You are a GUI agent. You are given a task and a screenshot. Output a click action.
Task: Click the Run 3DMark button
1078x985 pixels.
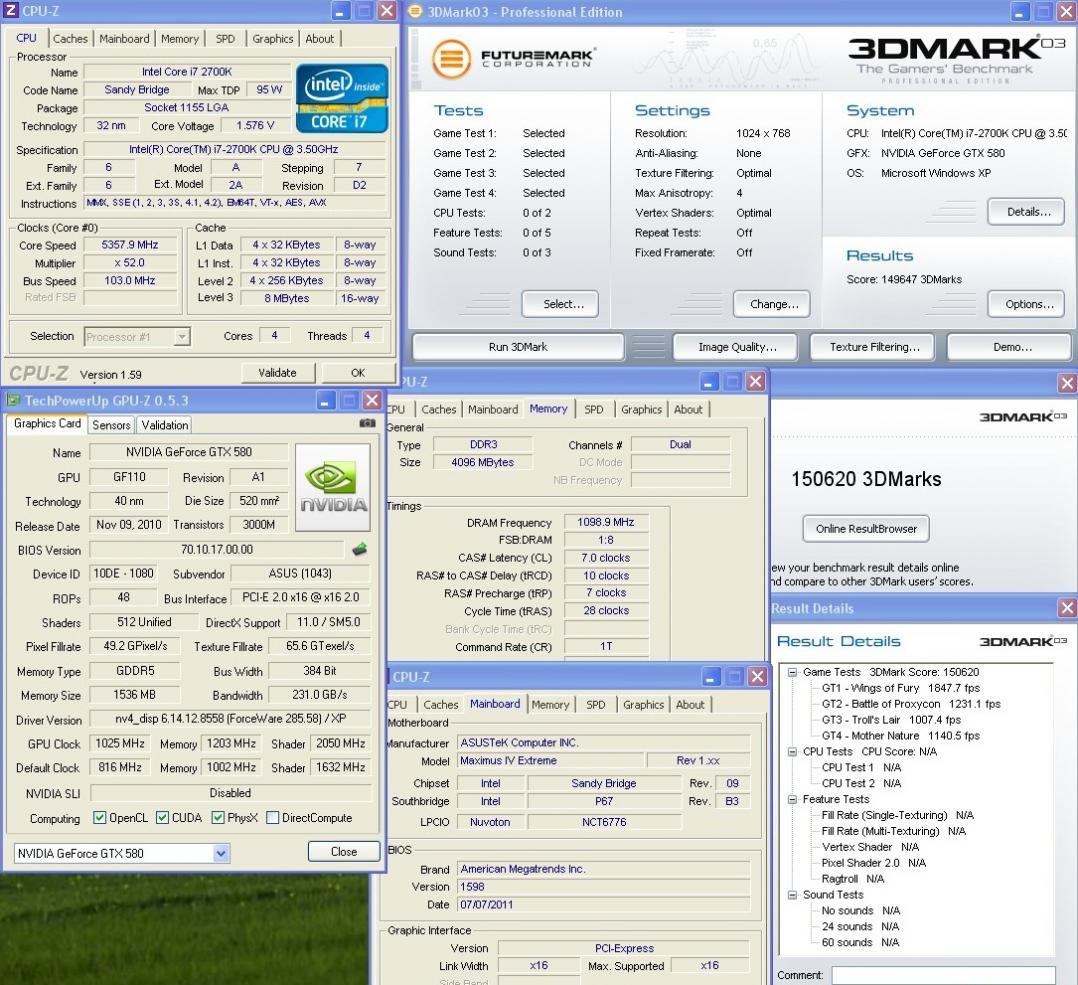pyautogui.click(x=518, y=347)
